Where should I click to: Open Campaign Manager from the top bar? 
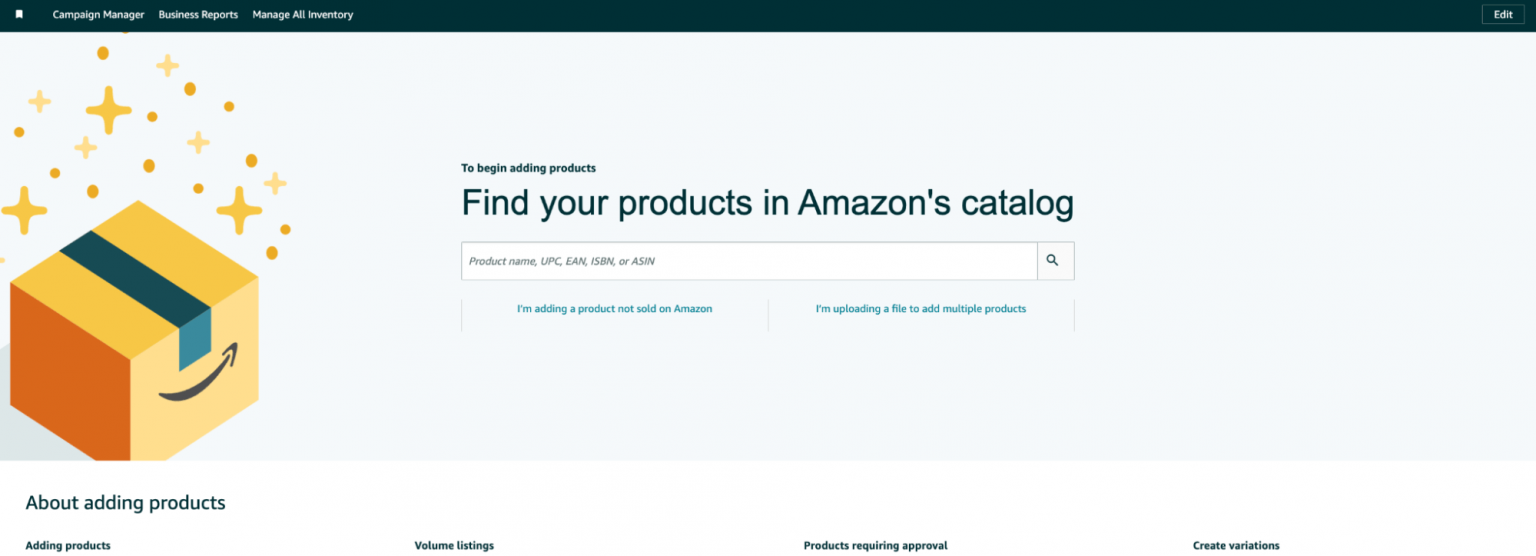tap(98, 15)
